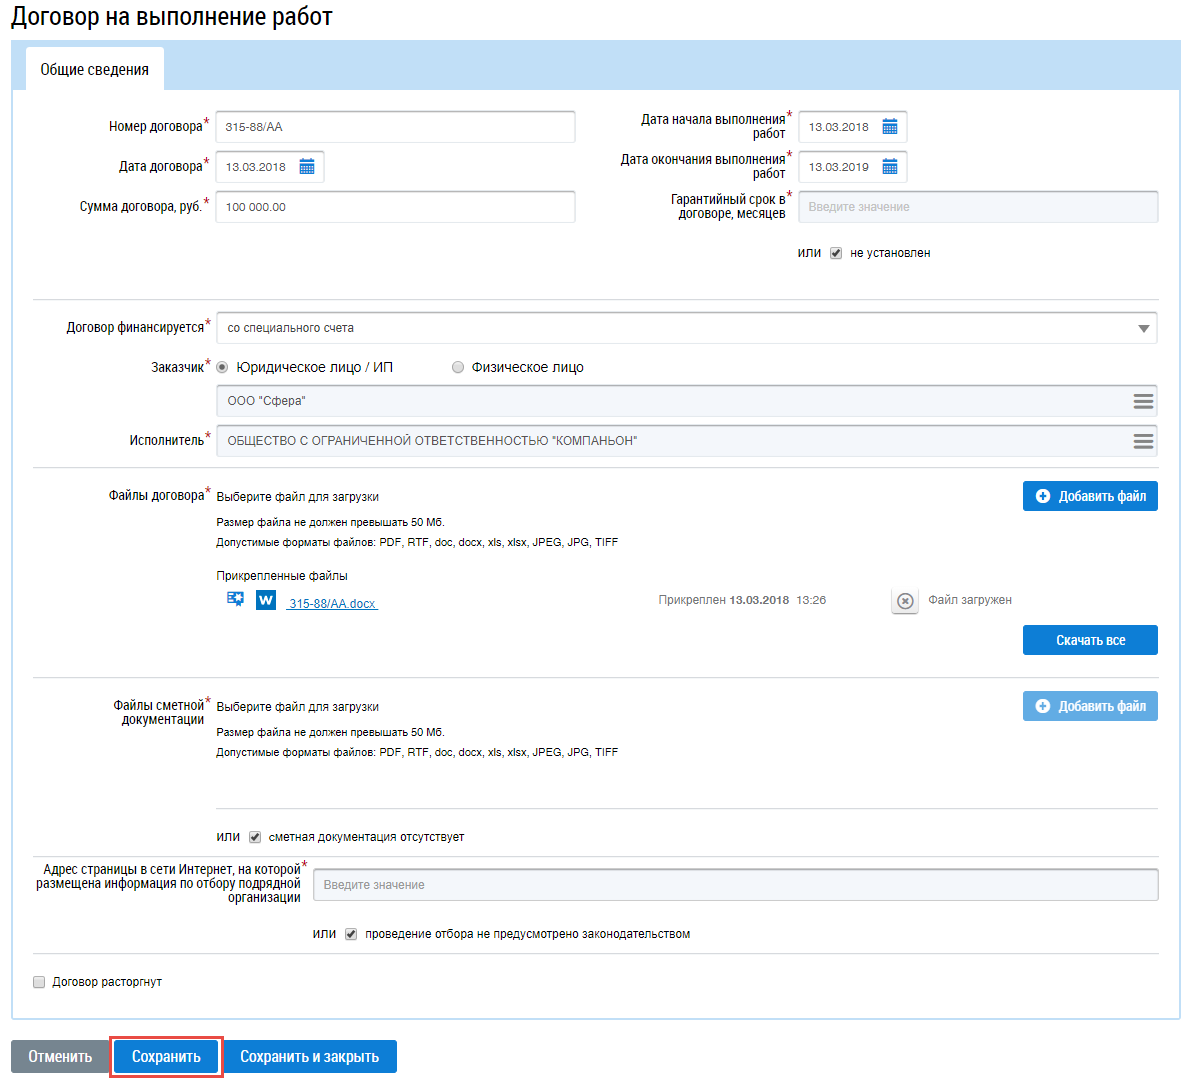Click the Word document icon of attached file

click(266, 600)
